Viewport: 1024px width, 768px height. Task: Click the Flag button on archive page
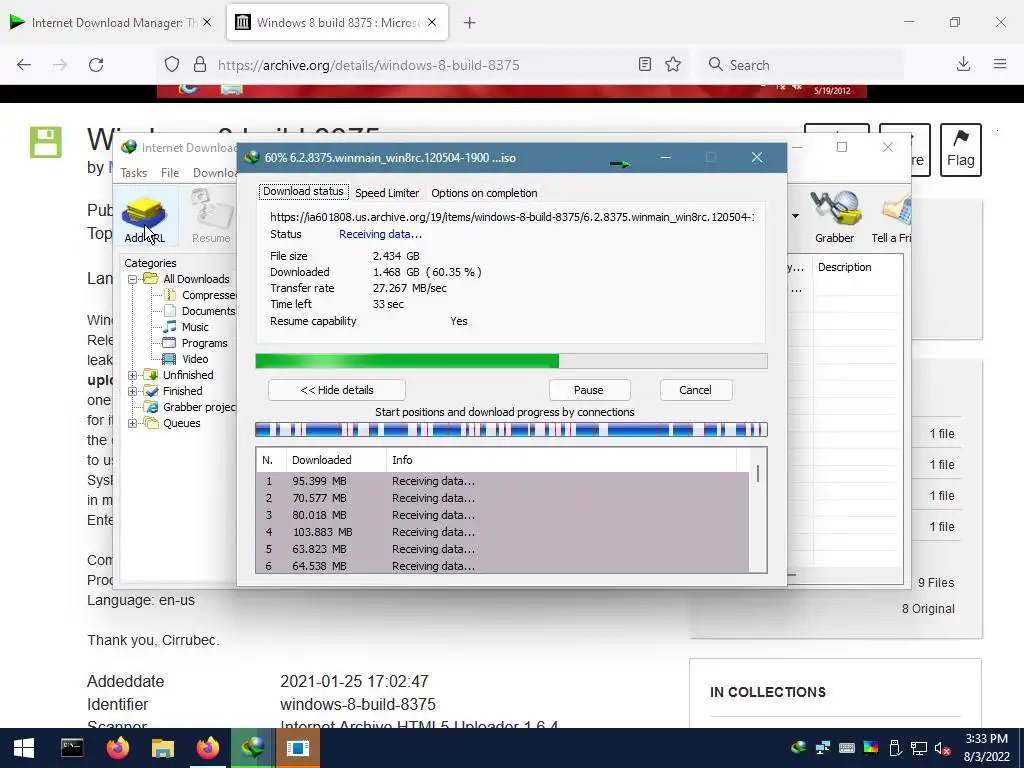961,150
